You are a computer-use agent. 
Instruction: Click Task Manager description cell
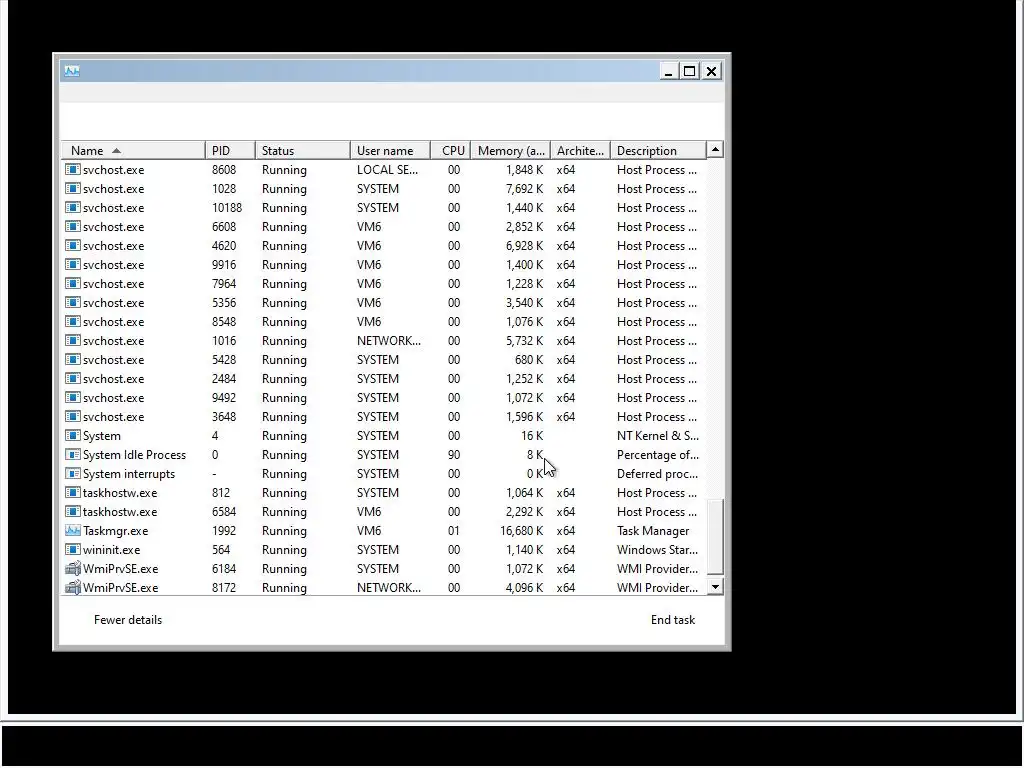(x=653, y=531)
